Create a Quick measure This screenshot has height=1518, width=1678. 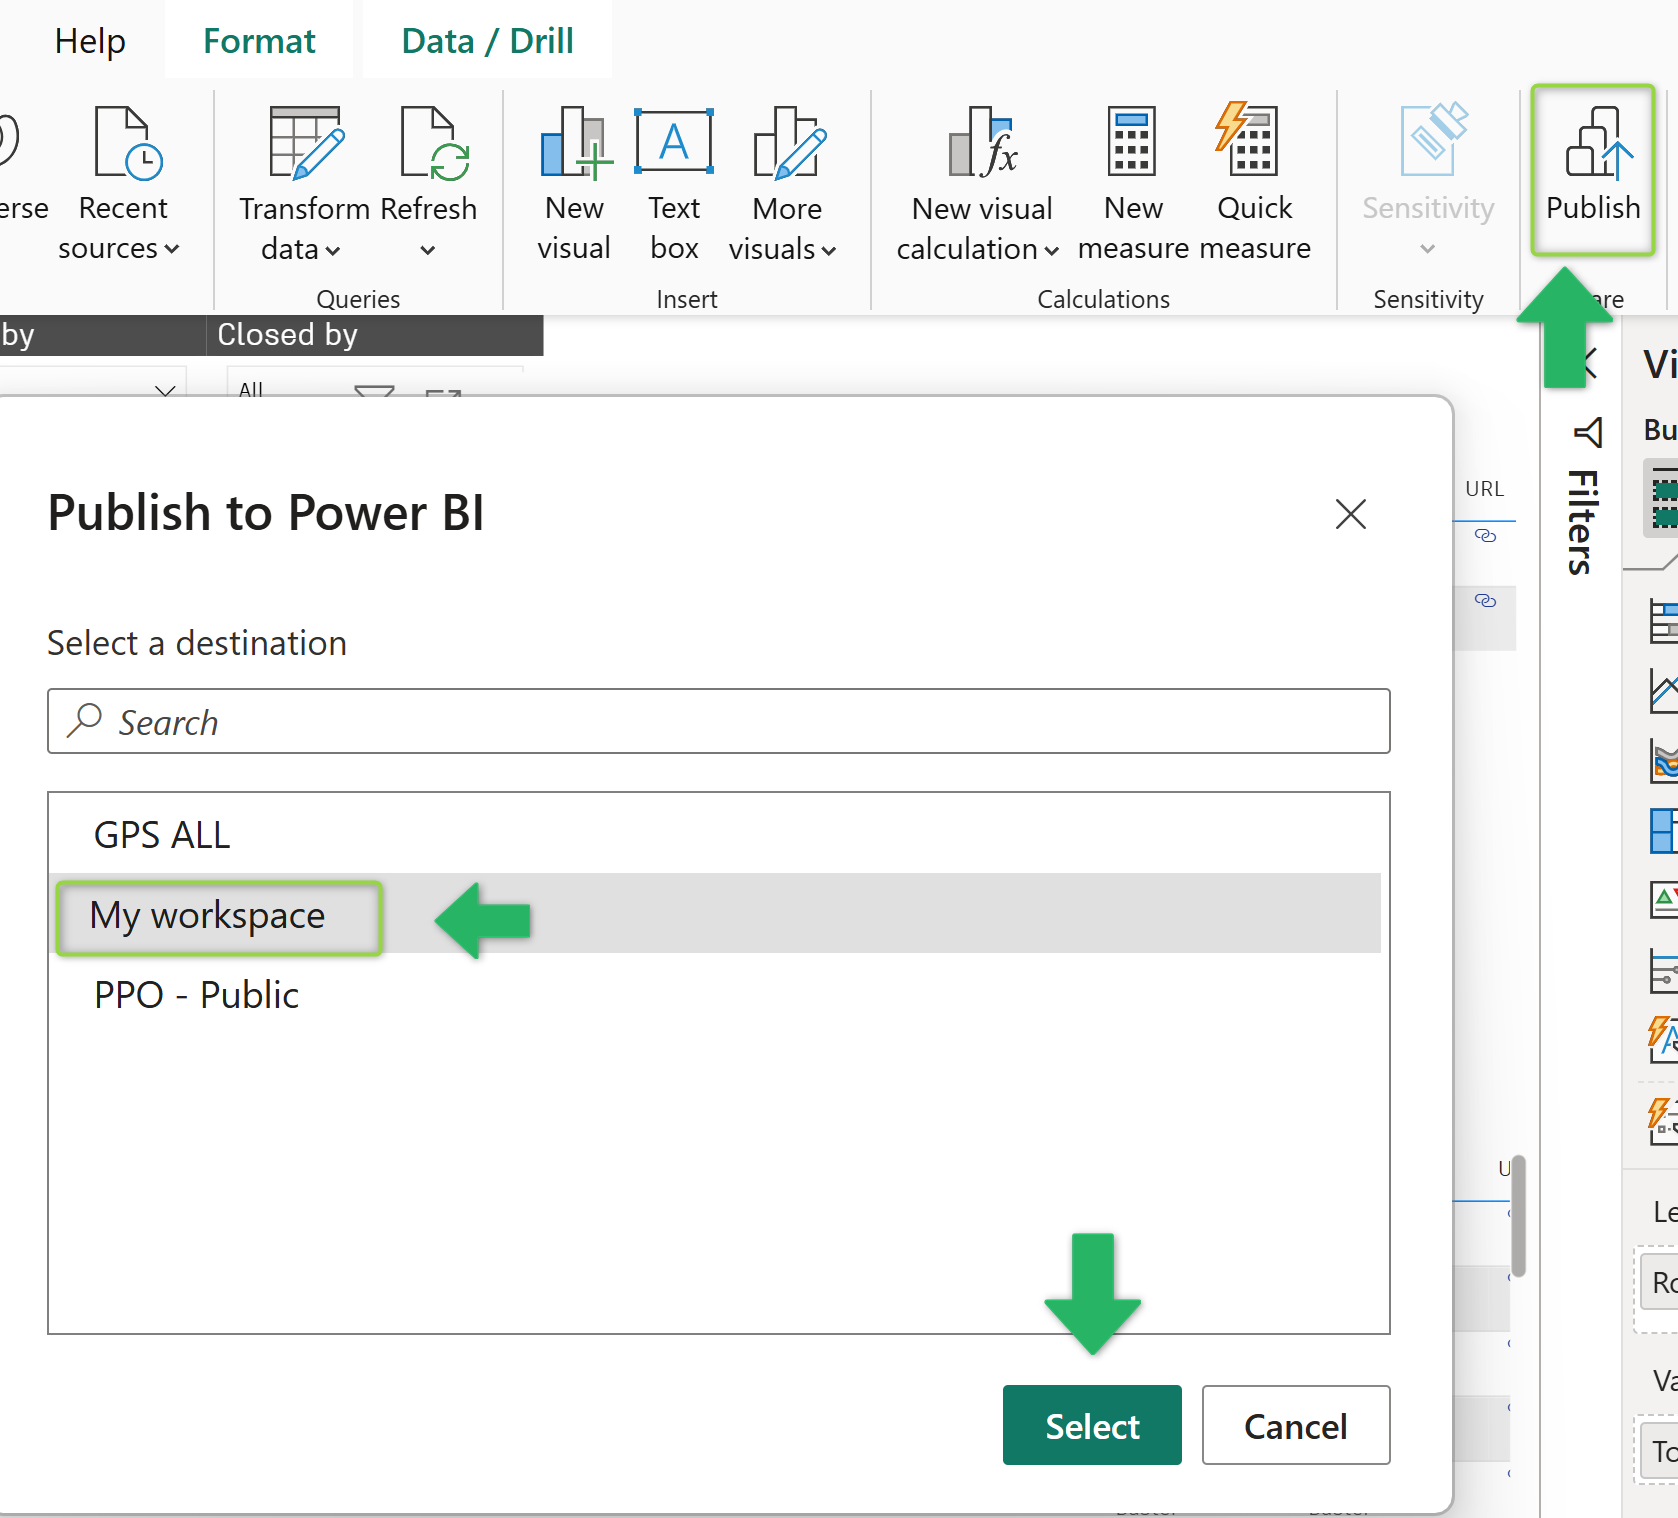click(1254, 184)
